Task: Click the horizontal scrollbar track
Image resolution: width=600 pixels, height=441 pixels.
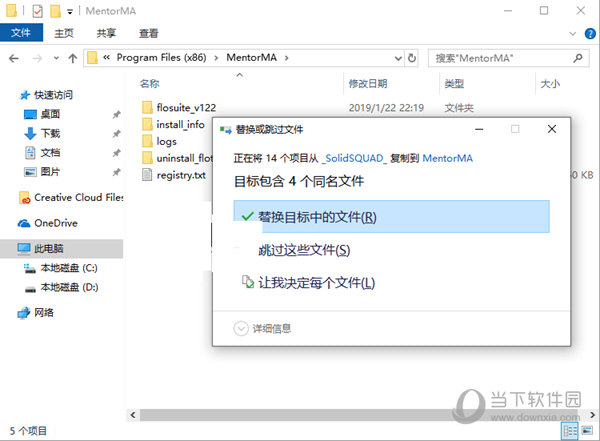Action: 360,415
